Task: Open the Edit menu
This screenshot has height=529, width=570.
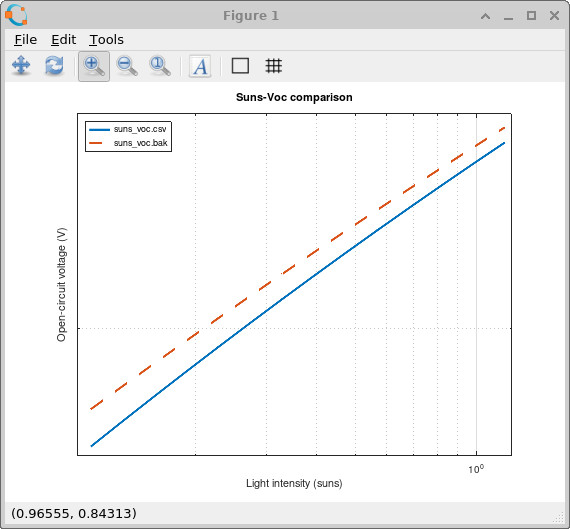Action: pyautogui.click(x=63, y=40)
